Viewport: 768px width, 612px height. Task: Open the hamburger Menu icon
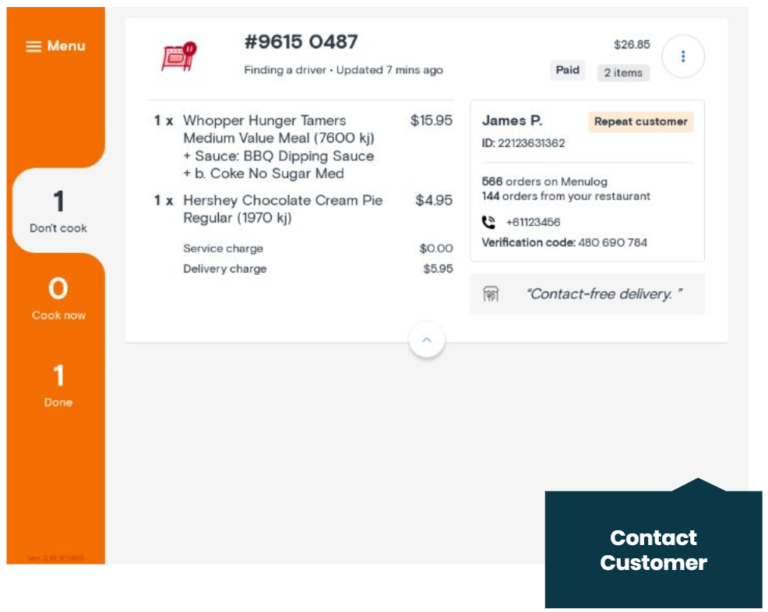34,46
